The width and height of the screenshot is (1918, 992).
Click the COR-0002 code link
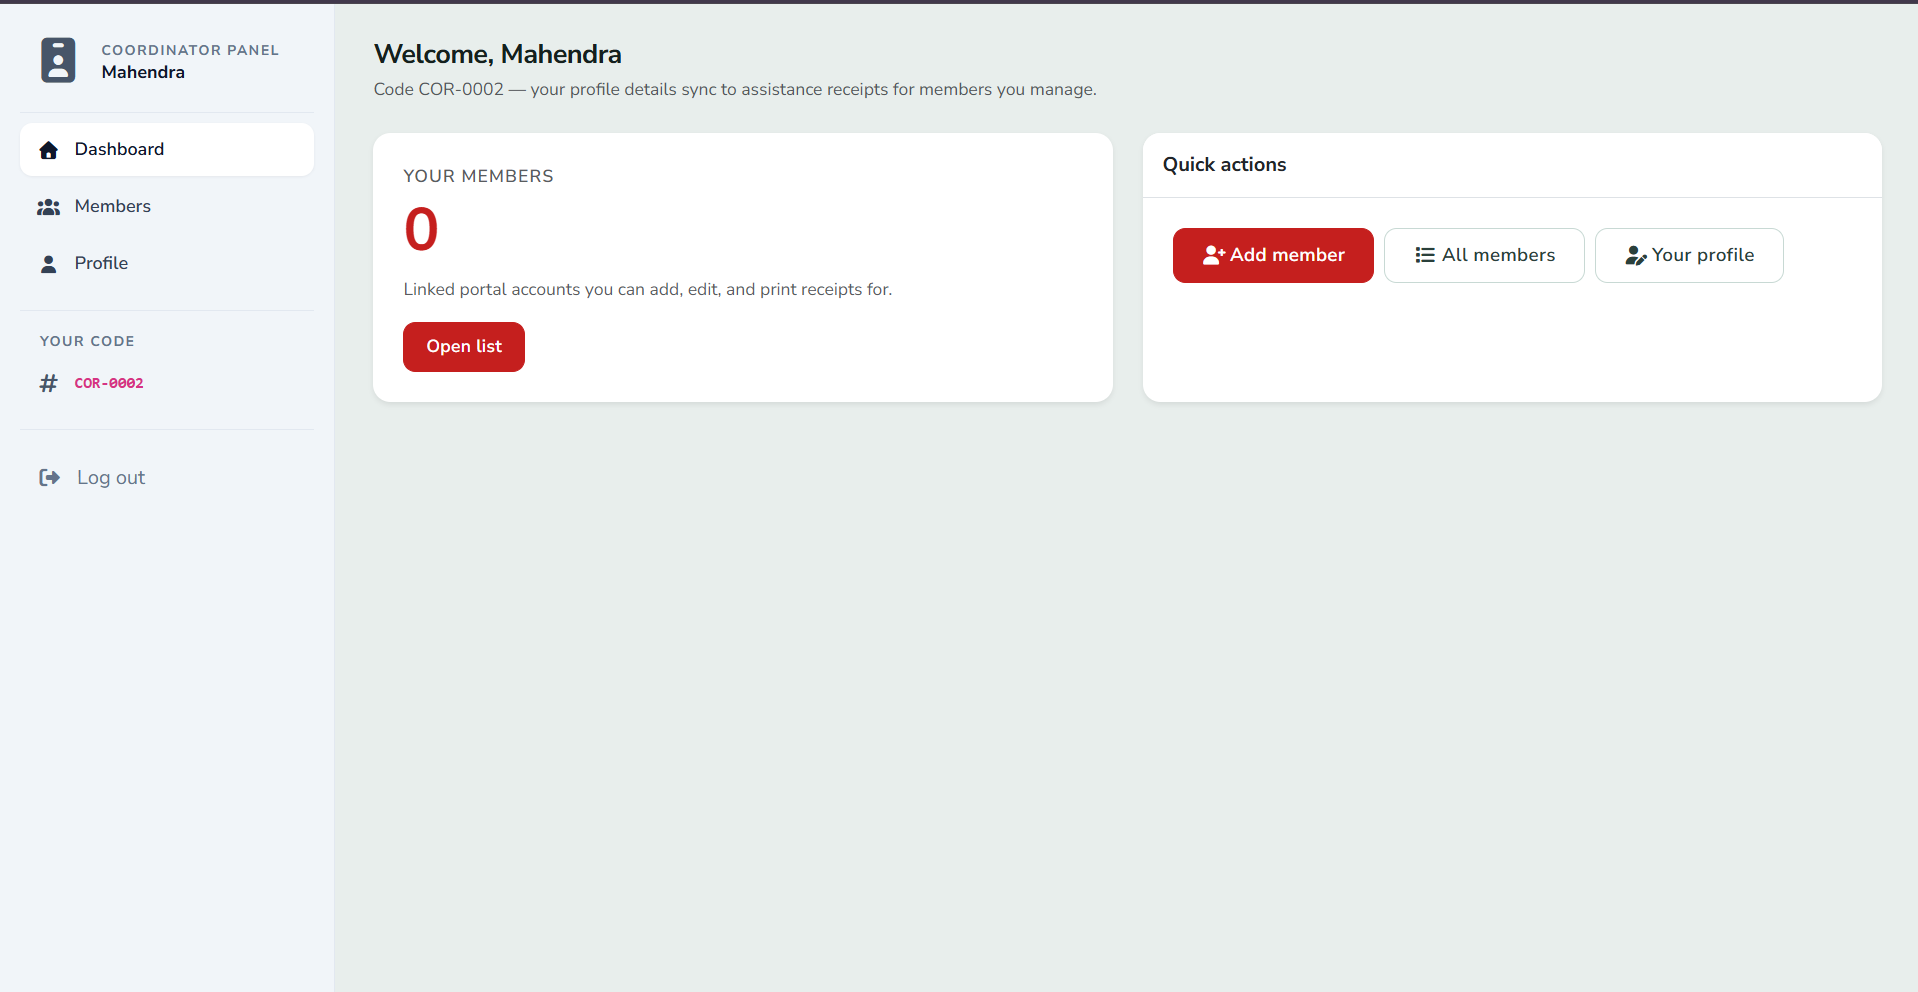point(109,383)
